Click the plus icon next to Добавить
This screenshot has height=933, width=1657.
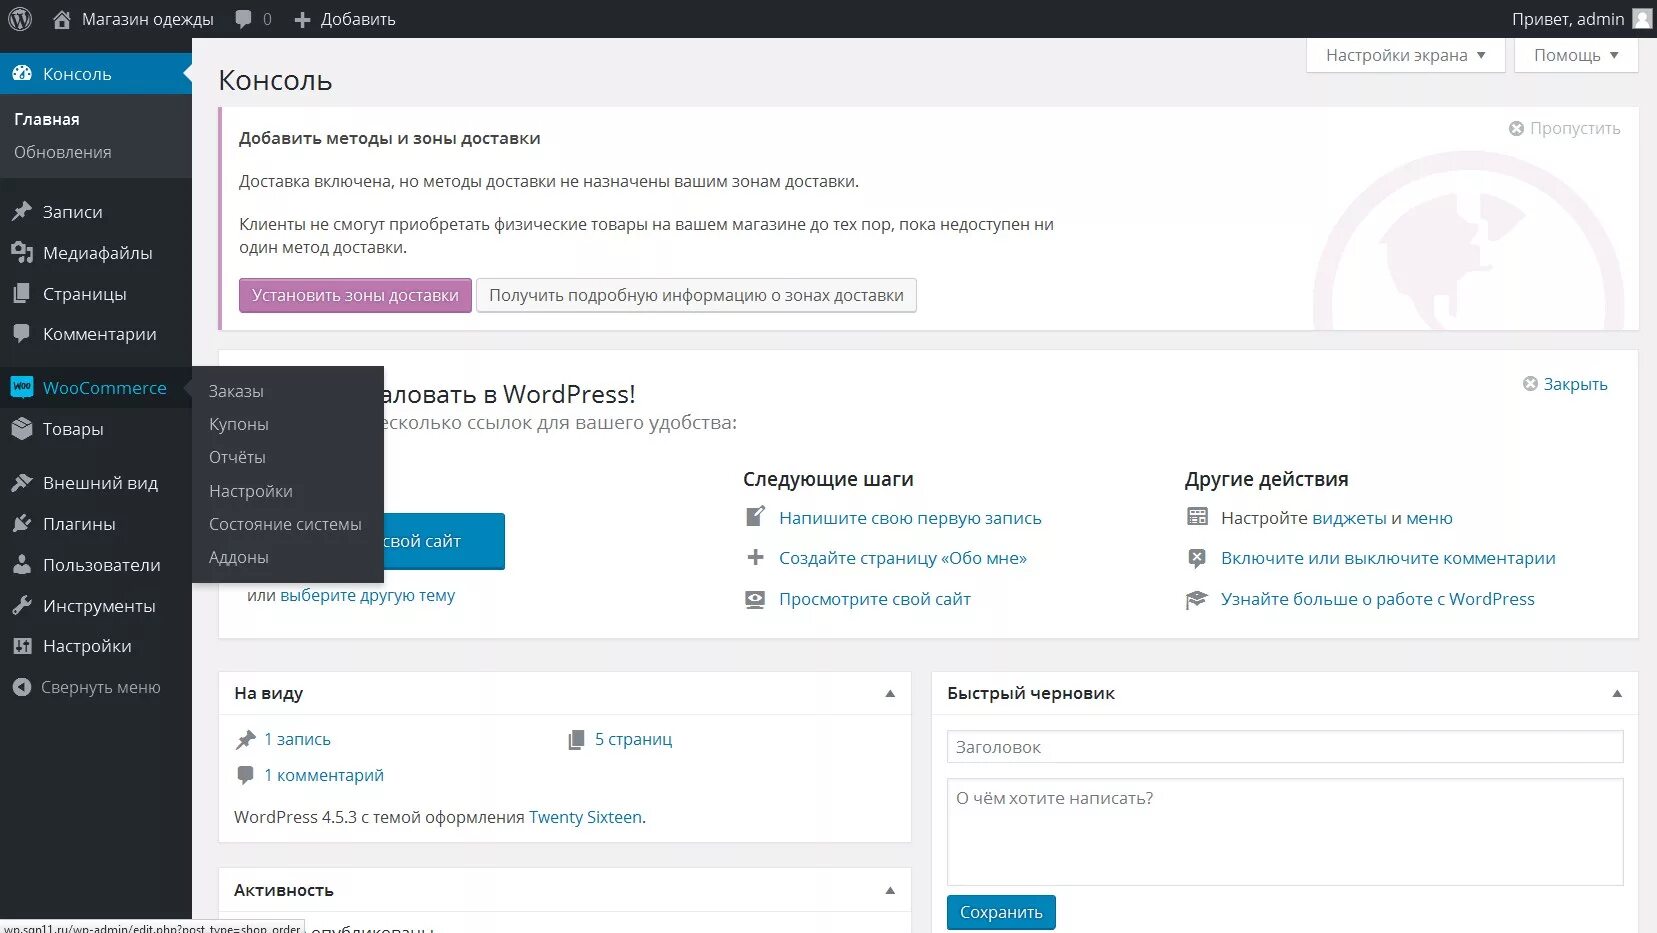[302, 19]
